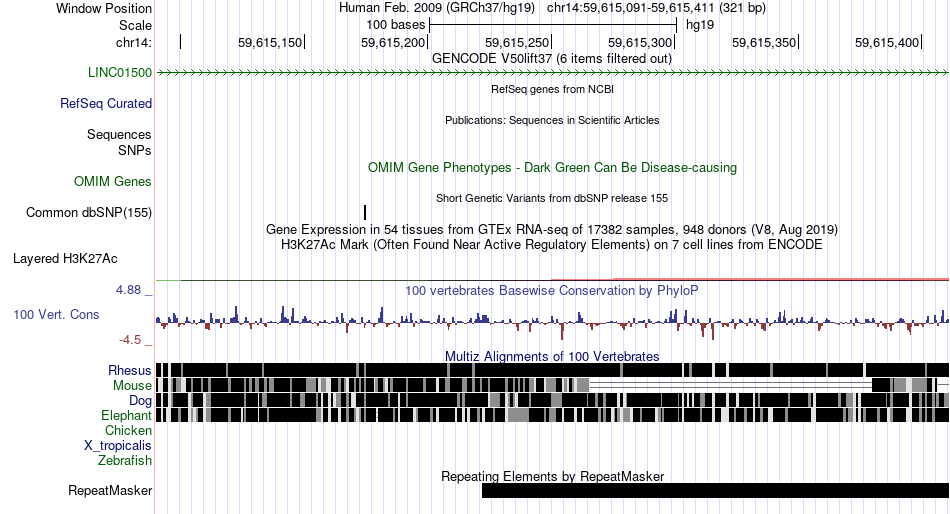The image size is (950, 514).
Task: Click the 59,615,400 ruler position
Action: 887,42
